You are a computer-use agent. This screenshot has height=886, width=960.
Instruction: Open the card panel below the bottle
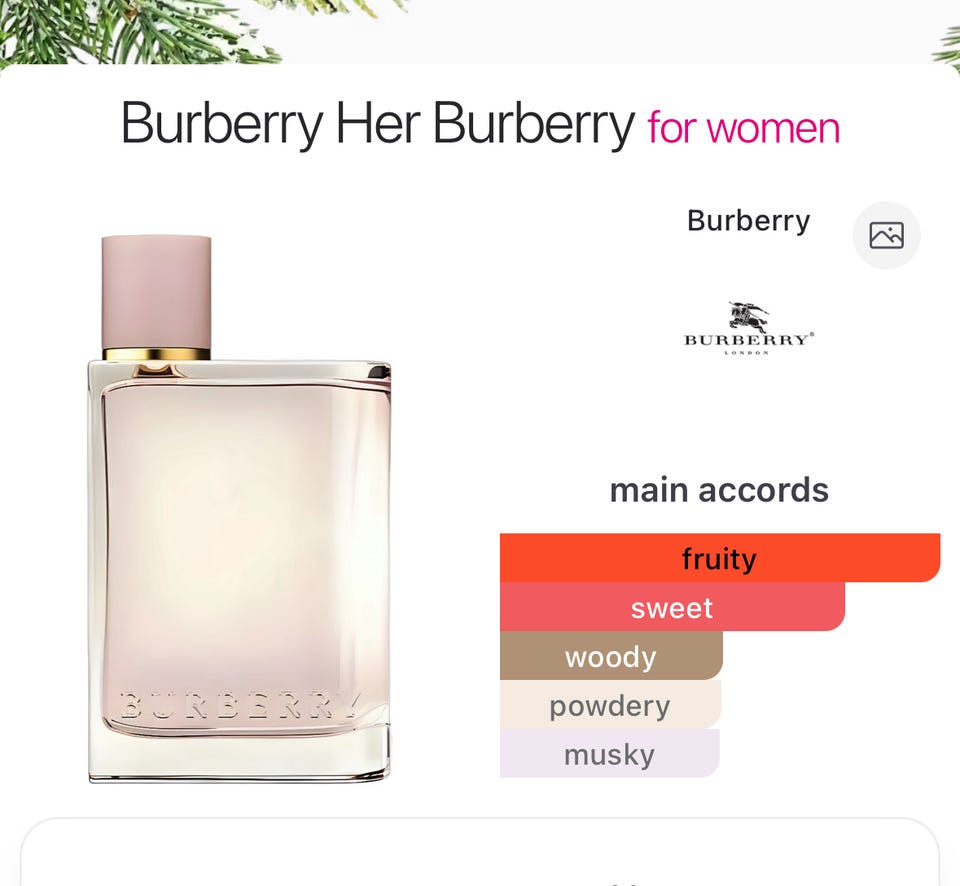coord(480,852)
